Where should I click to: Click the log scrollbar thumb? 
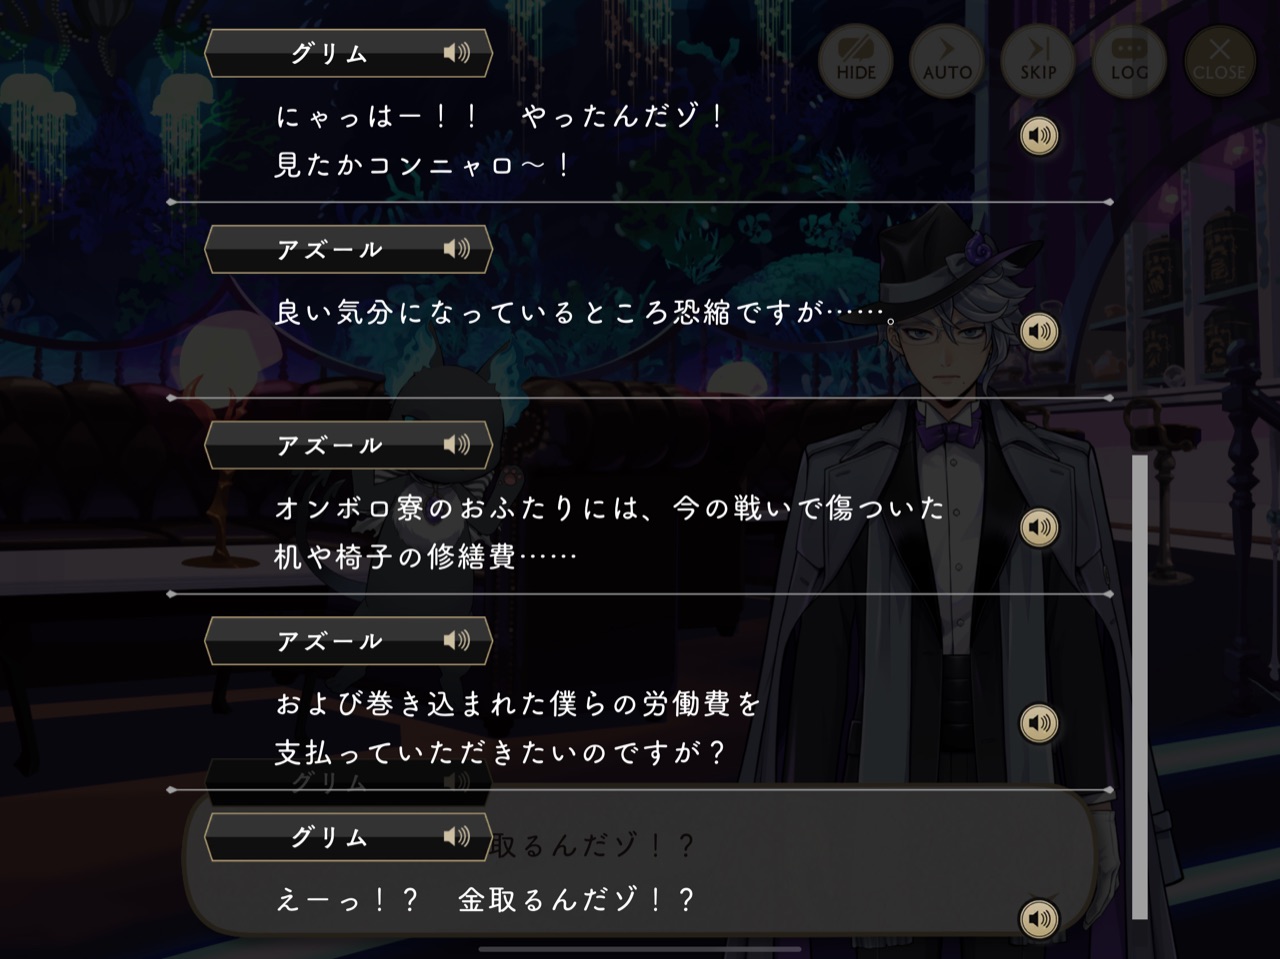tap(1139, 687)
